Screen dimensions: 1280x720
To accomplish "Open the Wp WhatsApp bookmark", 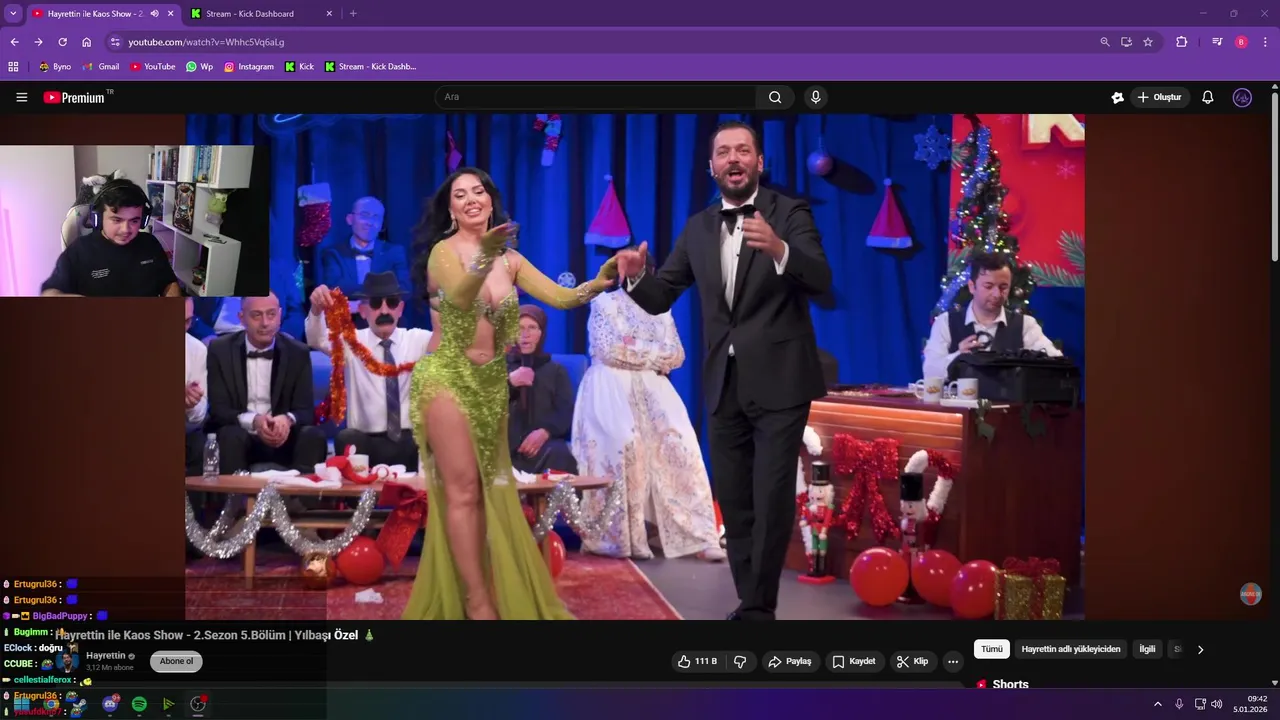I will click(x=200, y=67).
